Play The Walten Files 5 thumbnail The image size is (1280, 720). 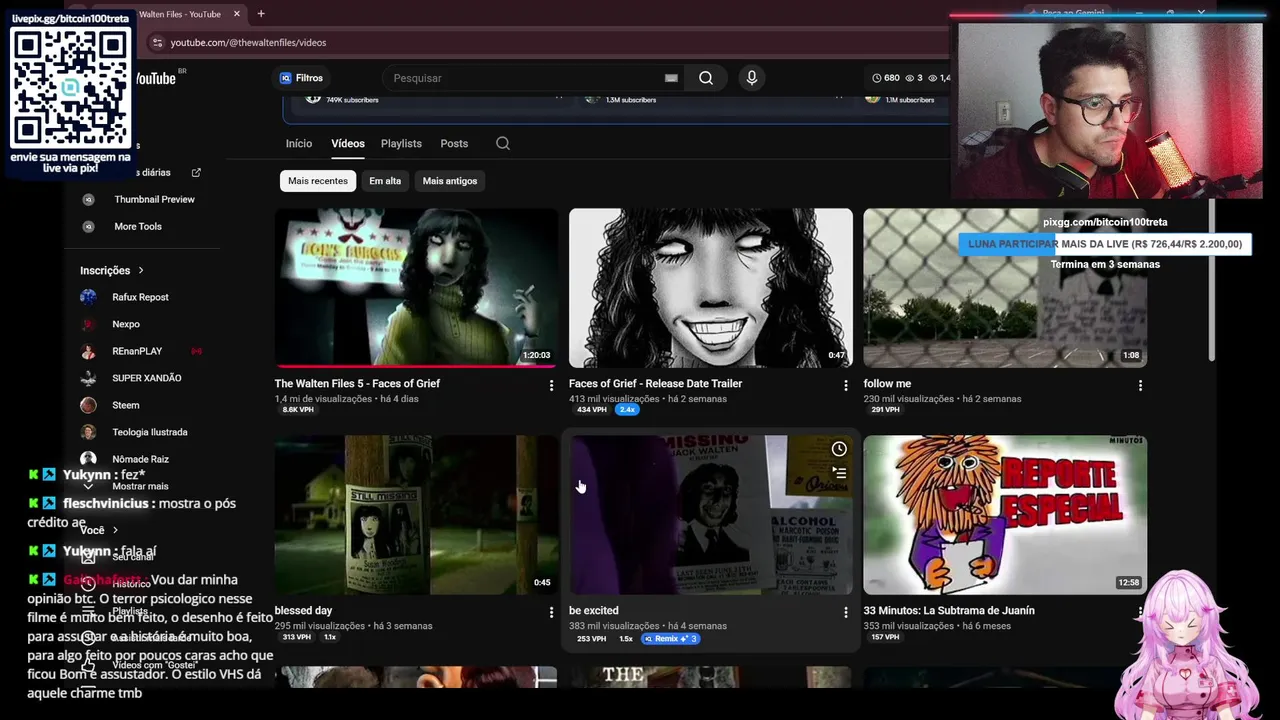[416, 288]
